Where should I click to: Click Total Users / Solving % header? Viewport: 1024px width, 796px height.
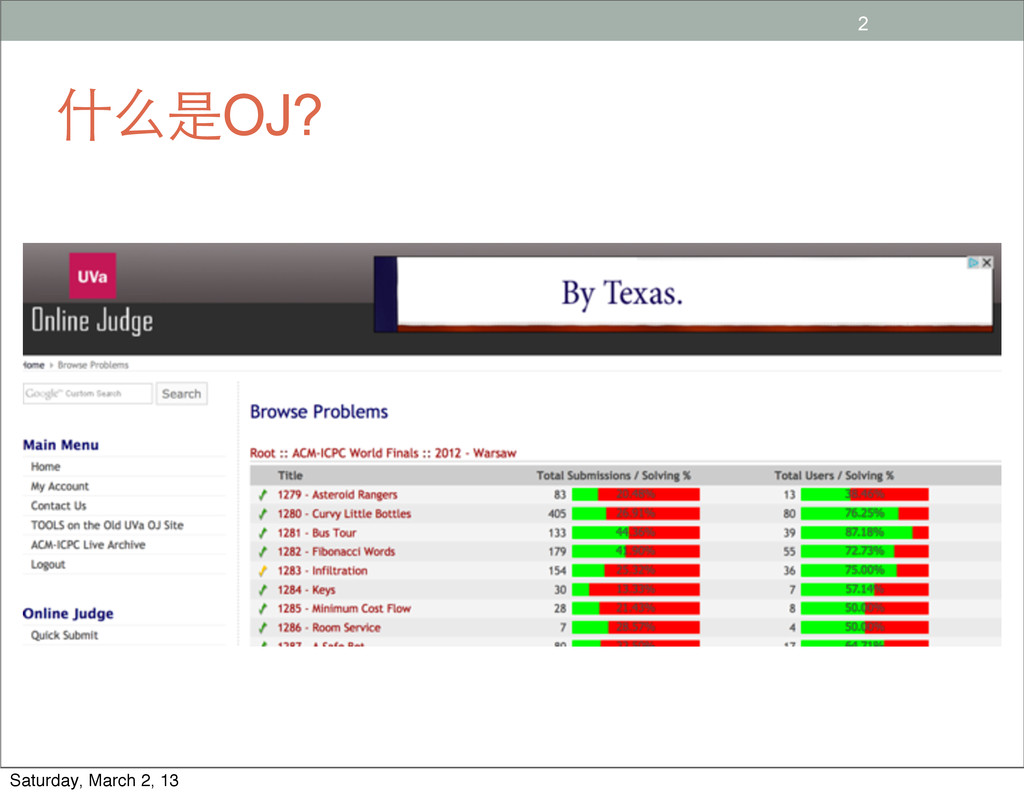click(834, 475)
